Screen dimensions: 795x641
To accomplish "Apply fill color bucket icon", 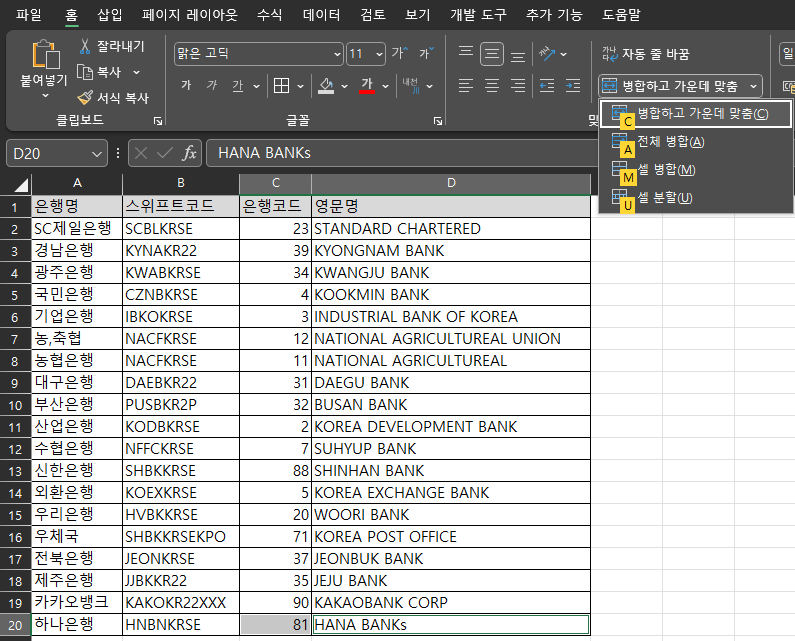I will coord(326,86).
